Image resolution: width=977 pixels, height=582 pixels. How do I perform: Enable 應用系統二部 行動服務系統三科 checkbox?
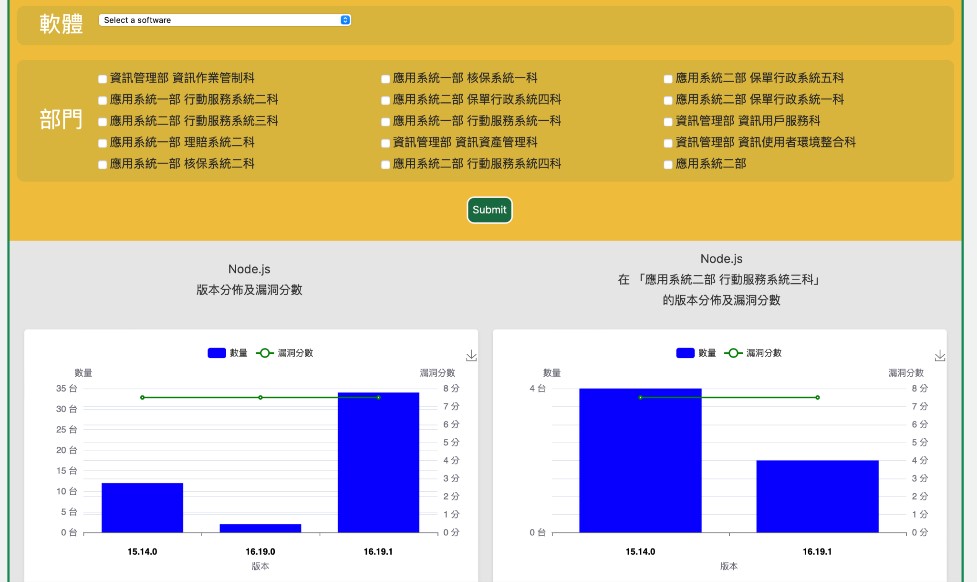coord(103,122)
